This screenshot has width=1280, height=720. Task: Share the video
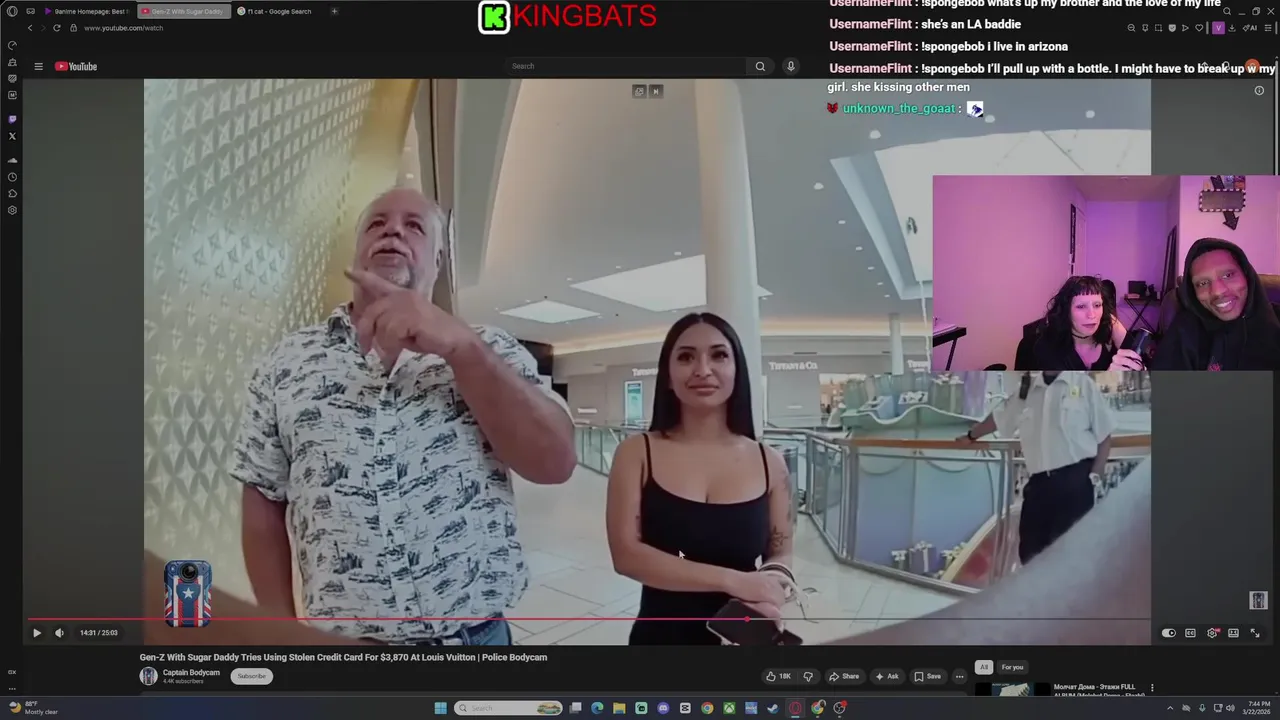click(844, 676)
